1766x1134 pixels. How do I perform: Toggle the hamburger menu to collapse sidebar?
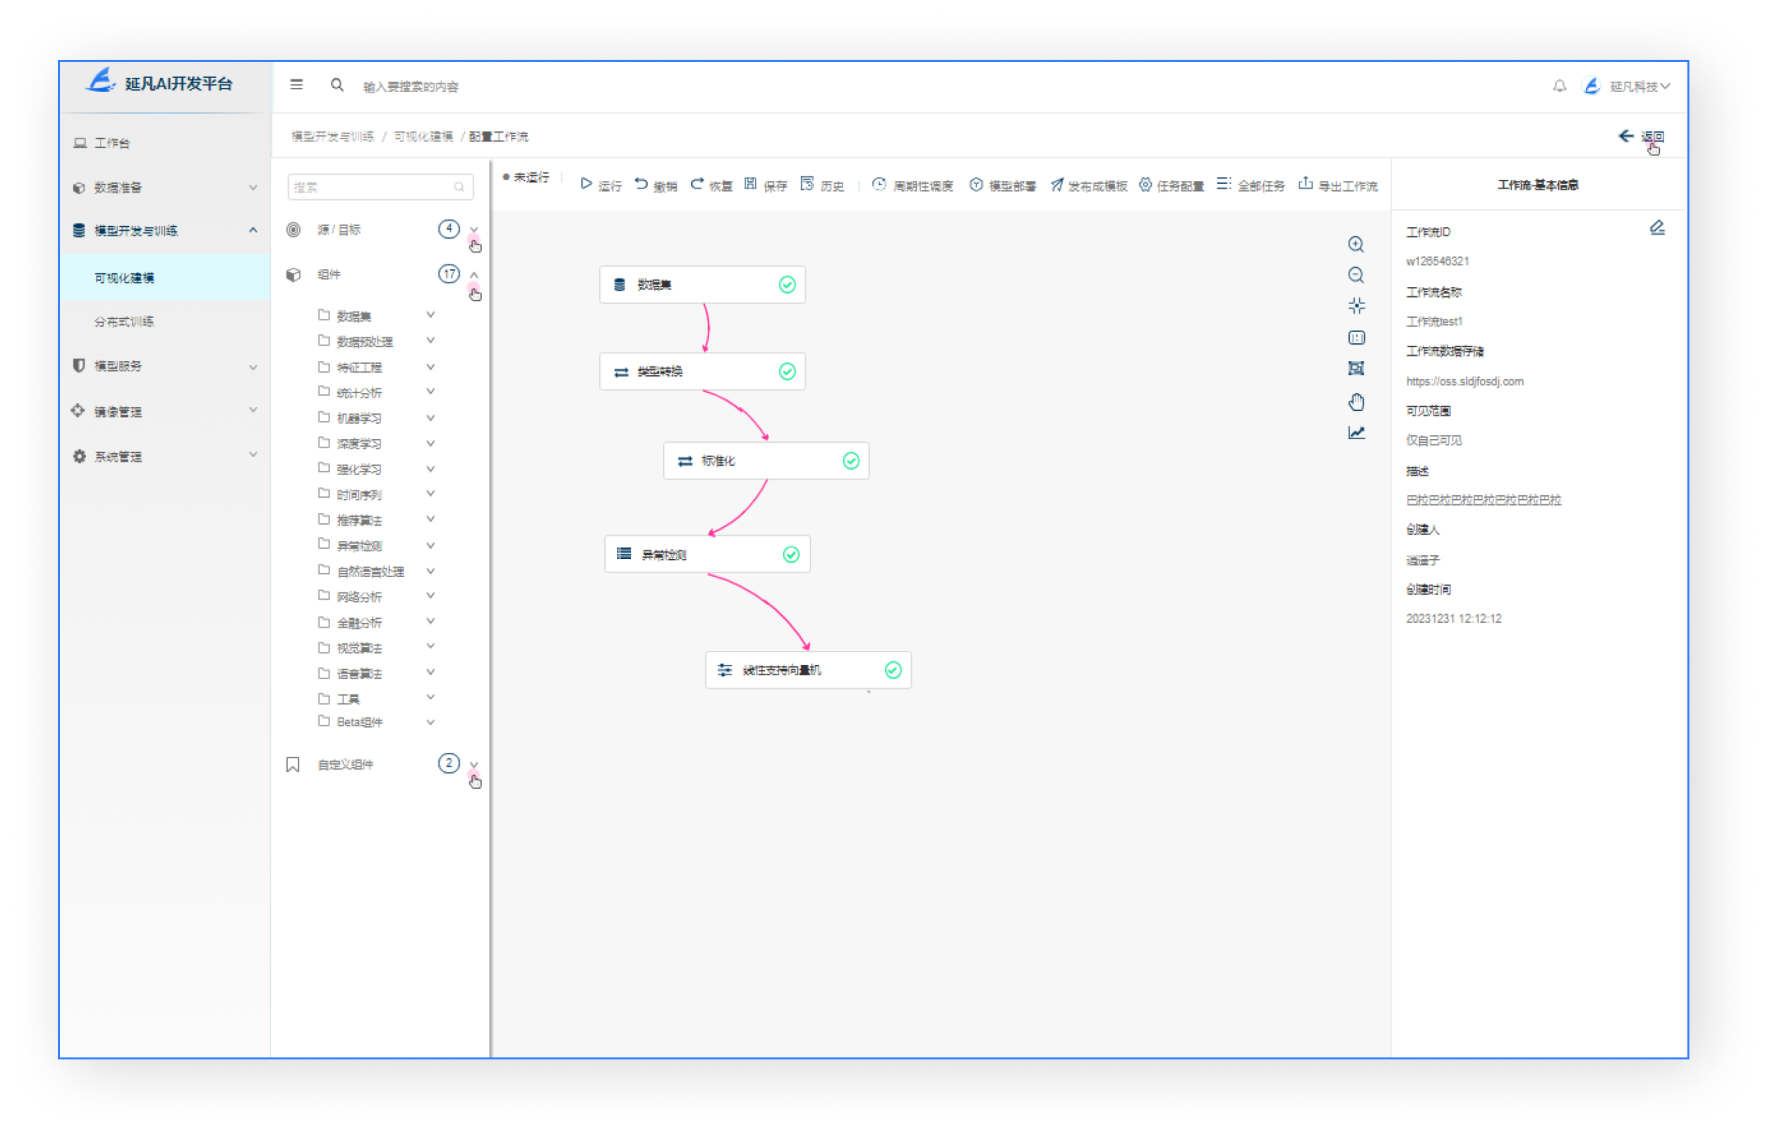296,86
